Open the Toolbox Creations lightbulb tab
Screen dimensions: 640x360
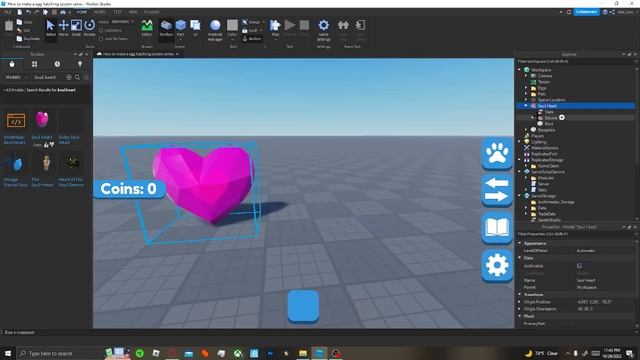click(x=80, y=64)
